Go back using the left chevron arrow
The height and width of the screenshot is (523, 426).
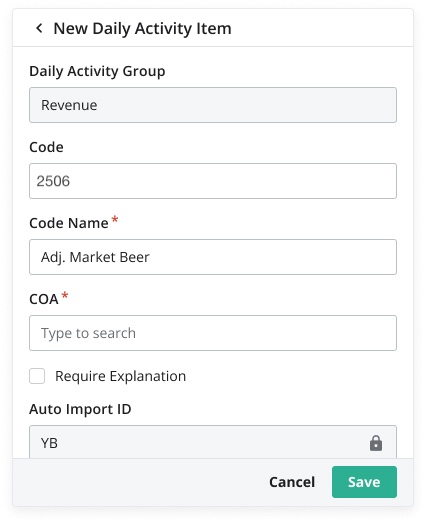(x=39, y=28)
